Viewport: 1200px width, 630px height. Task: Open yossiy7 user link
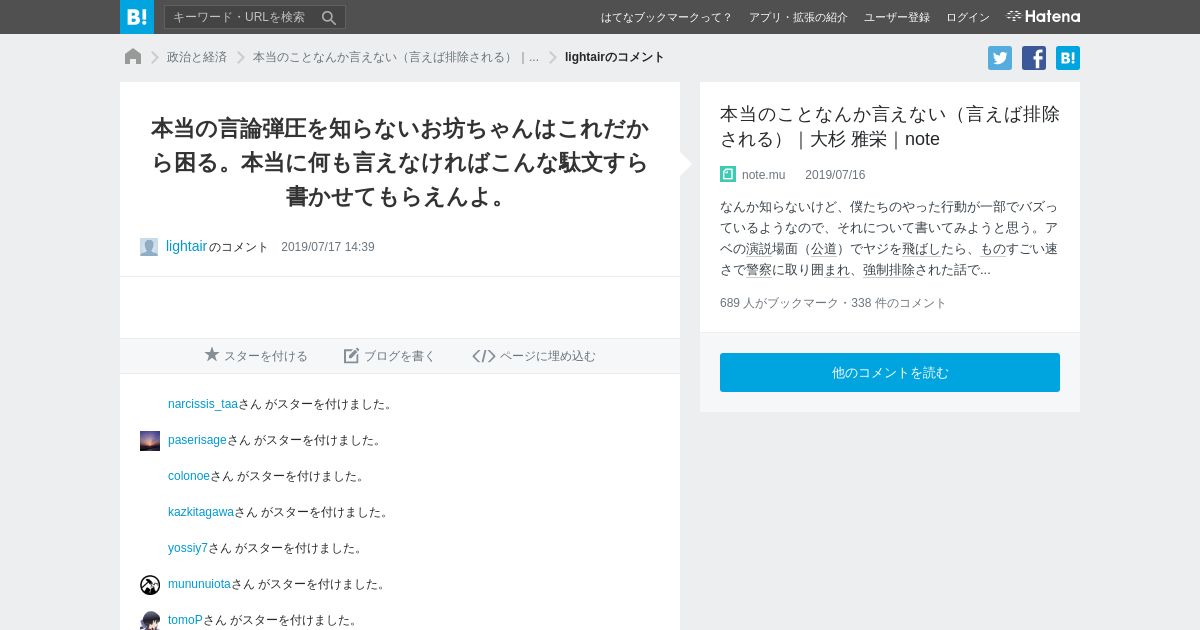(x=188, y=548)
